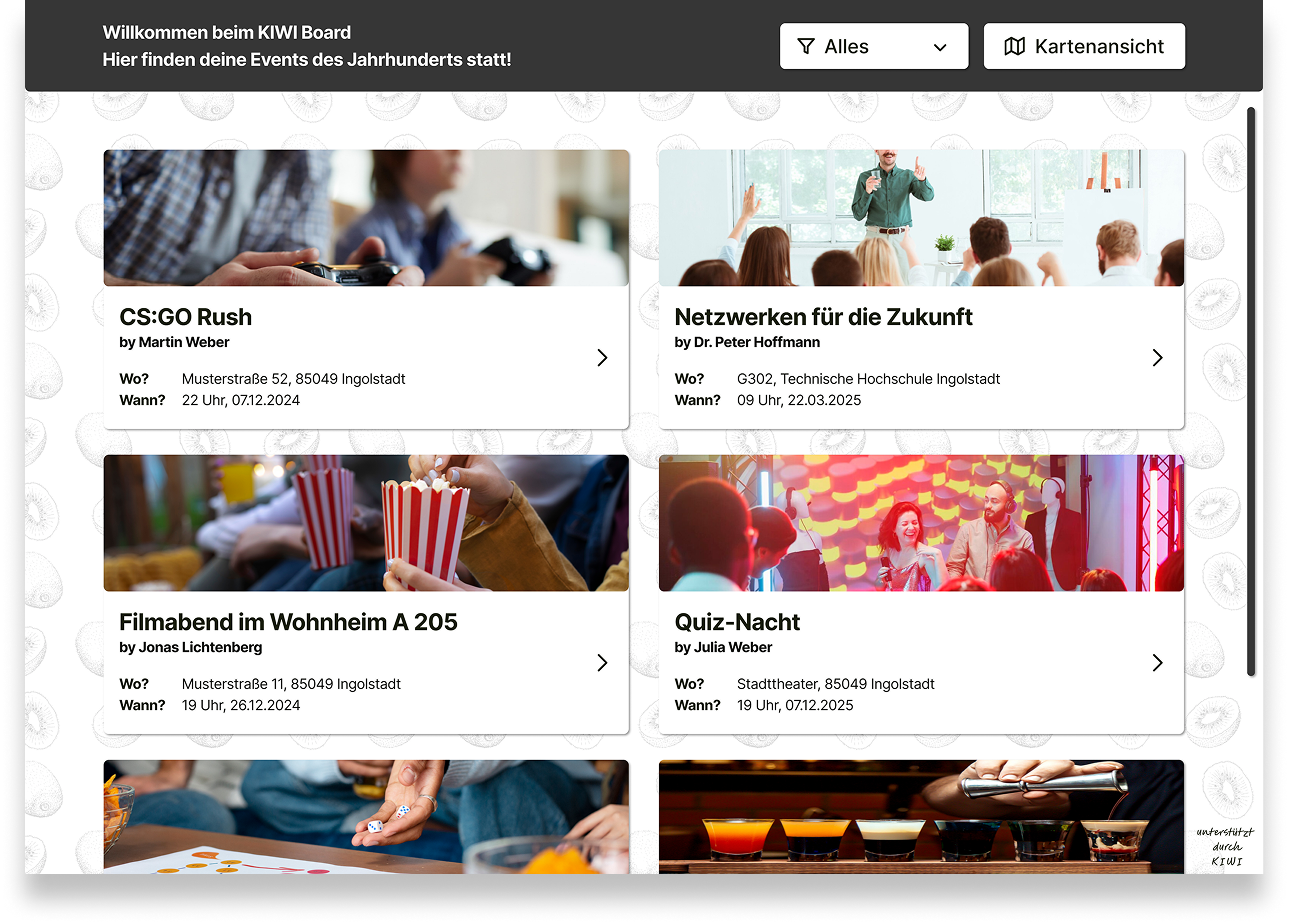Open the Alles filter dropdown
The height and width of the screenshot is (924, 1289).
pos(873,47)
